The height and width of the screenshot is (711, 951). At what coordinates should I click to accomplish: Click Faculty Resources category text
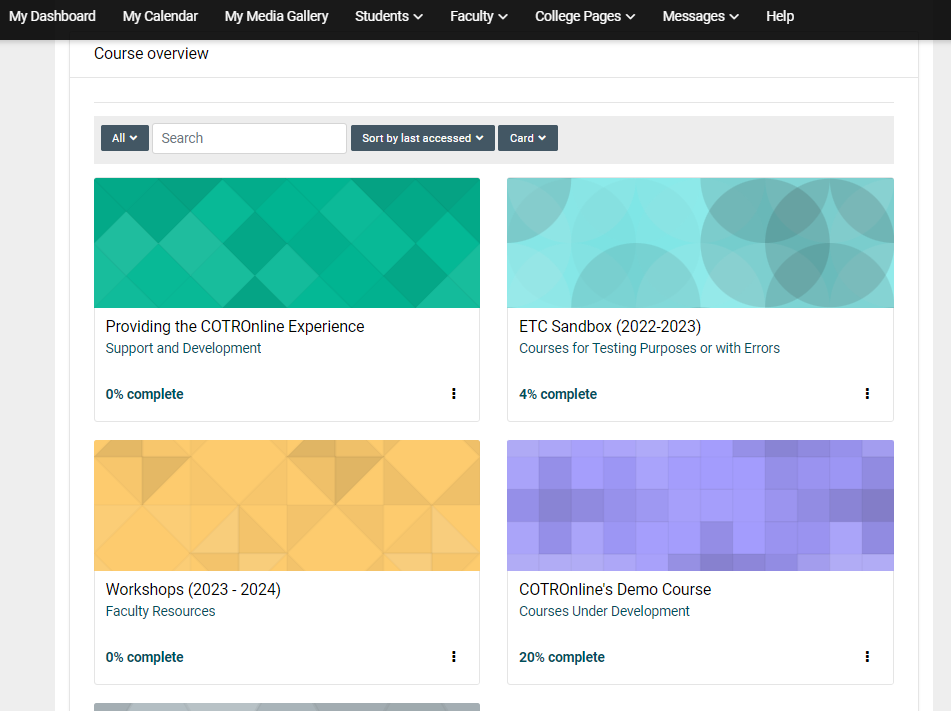160,611
